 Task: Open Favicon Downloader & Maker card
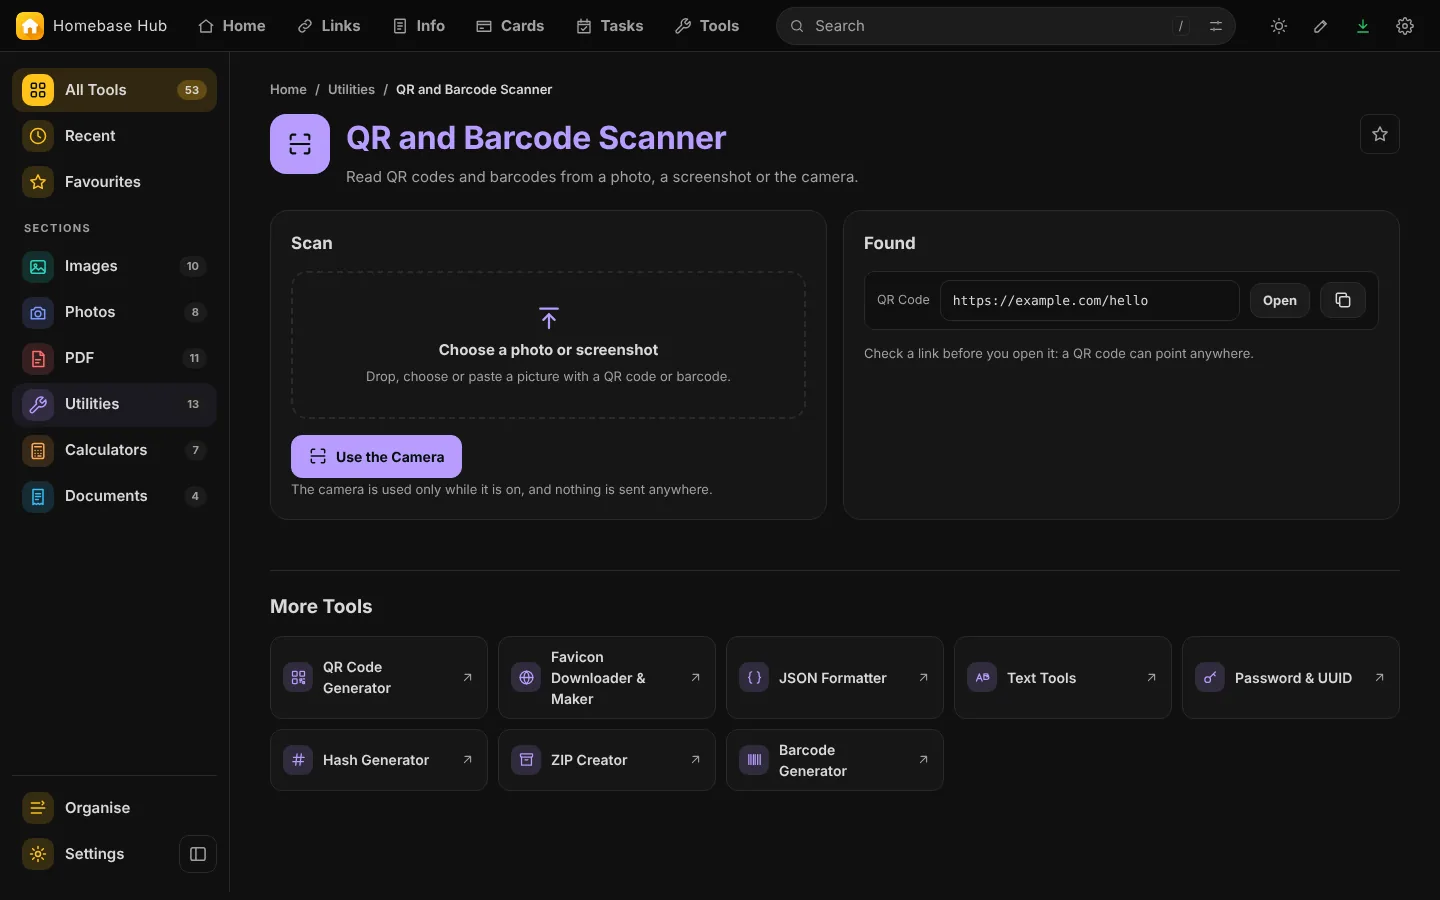(x=607, y=678)
